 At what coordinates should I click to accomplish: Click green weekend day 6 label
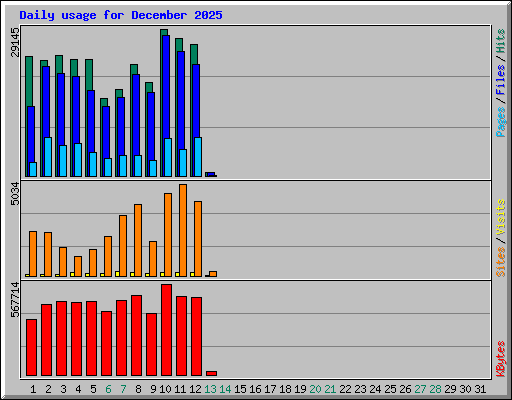(x=108, y=389)
